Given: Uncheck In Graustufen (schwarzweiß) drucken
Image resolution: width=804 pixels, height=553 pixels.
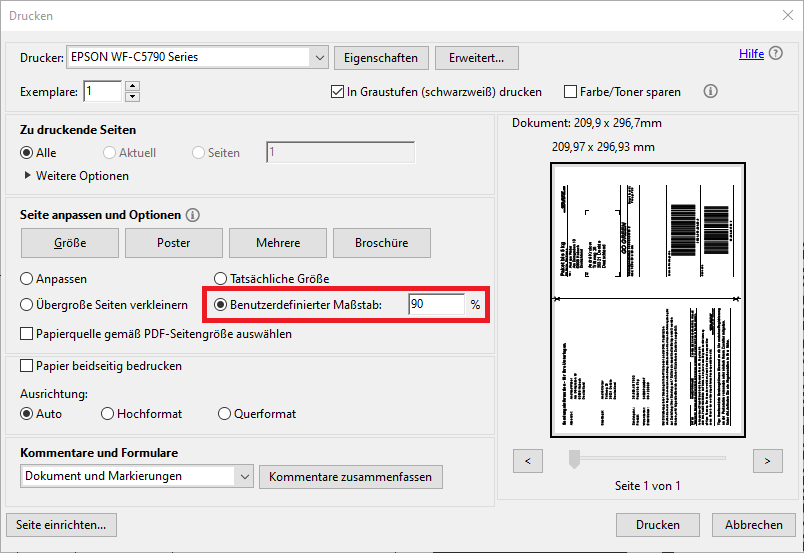Looking at the screenshot, I should tap(337, 92).
